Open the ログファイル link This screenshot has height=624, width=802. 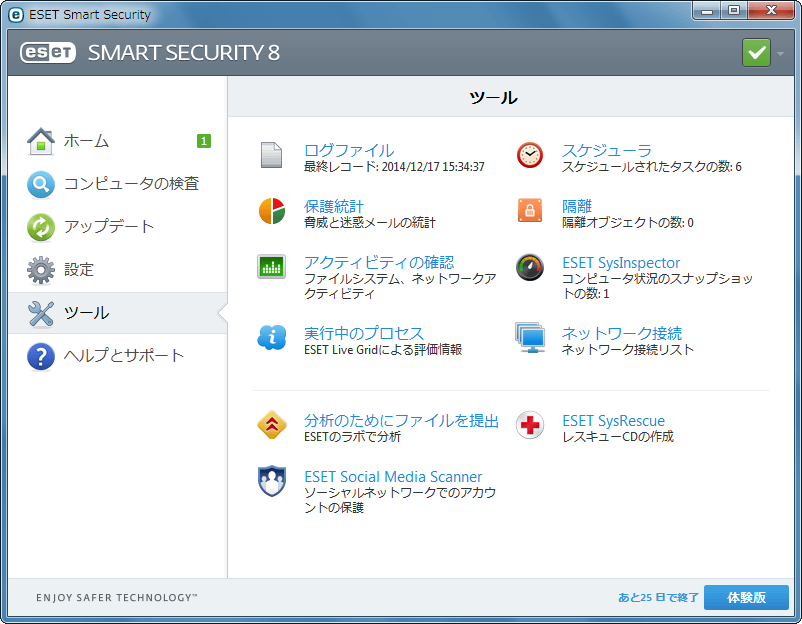(x=349, y=150)
